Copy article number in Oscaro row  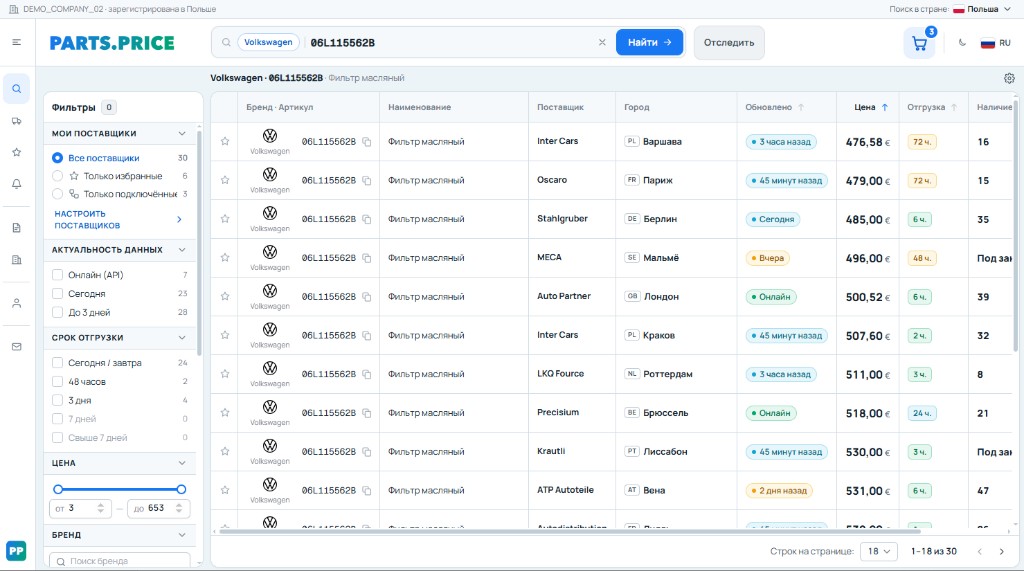[x=366, y=180]
